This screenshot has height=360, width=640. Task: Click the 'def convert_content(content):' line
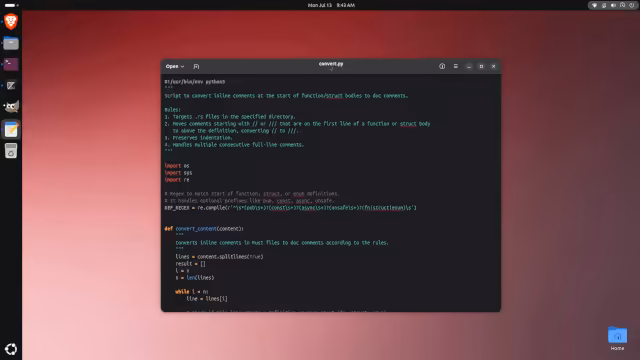click(204, 229)
